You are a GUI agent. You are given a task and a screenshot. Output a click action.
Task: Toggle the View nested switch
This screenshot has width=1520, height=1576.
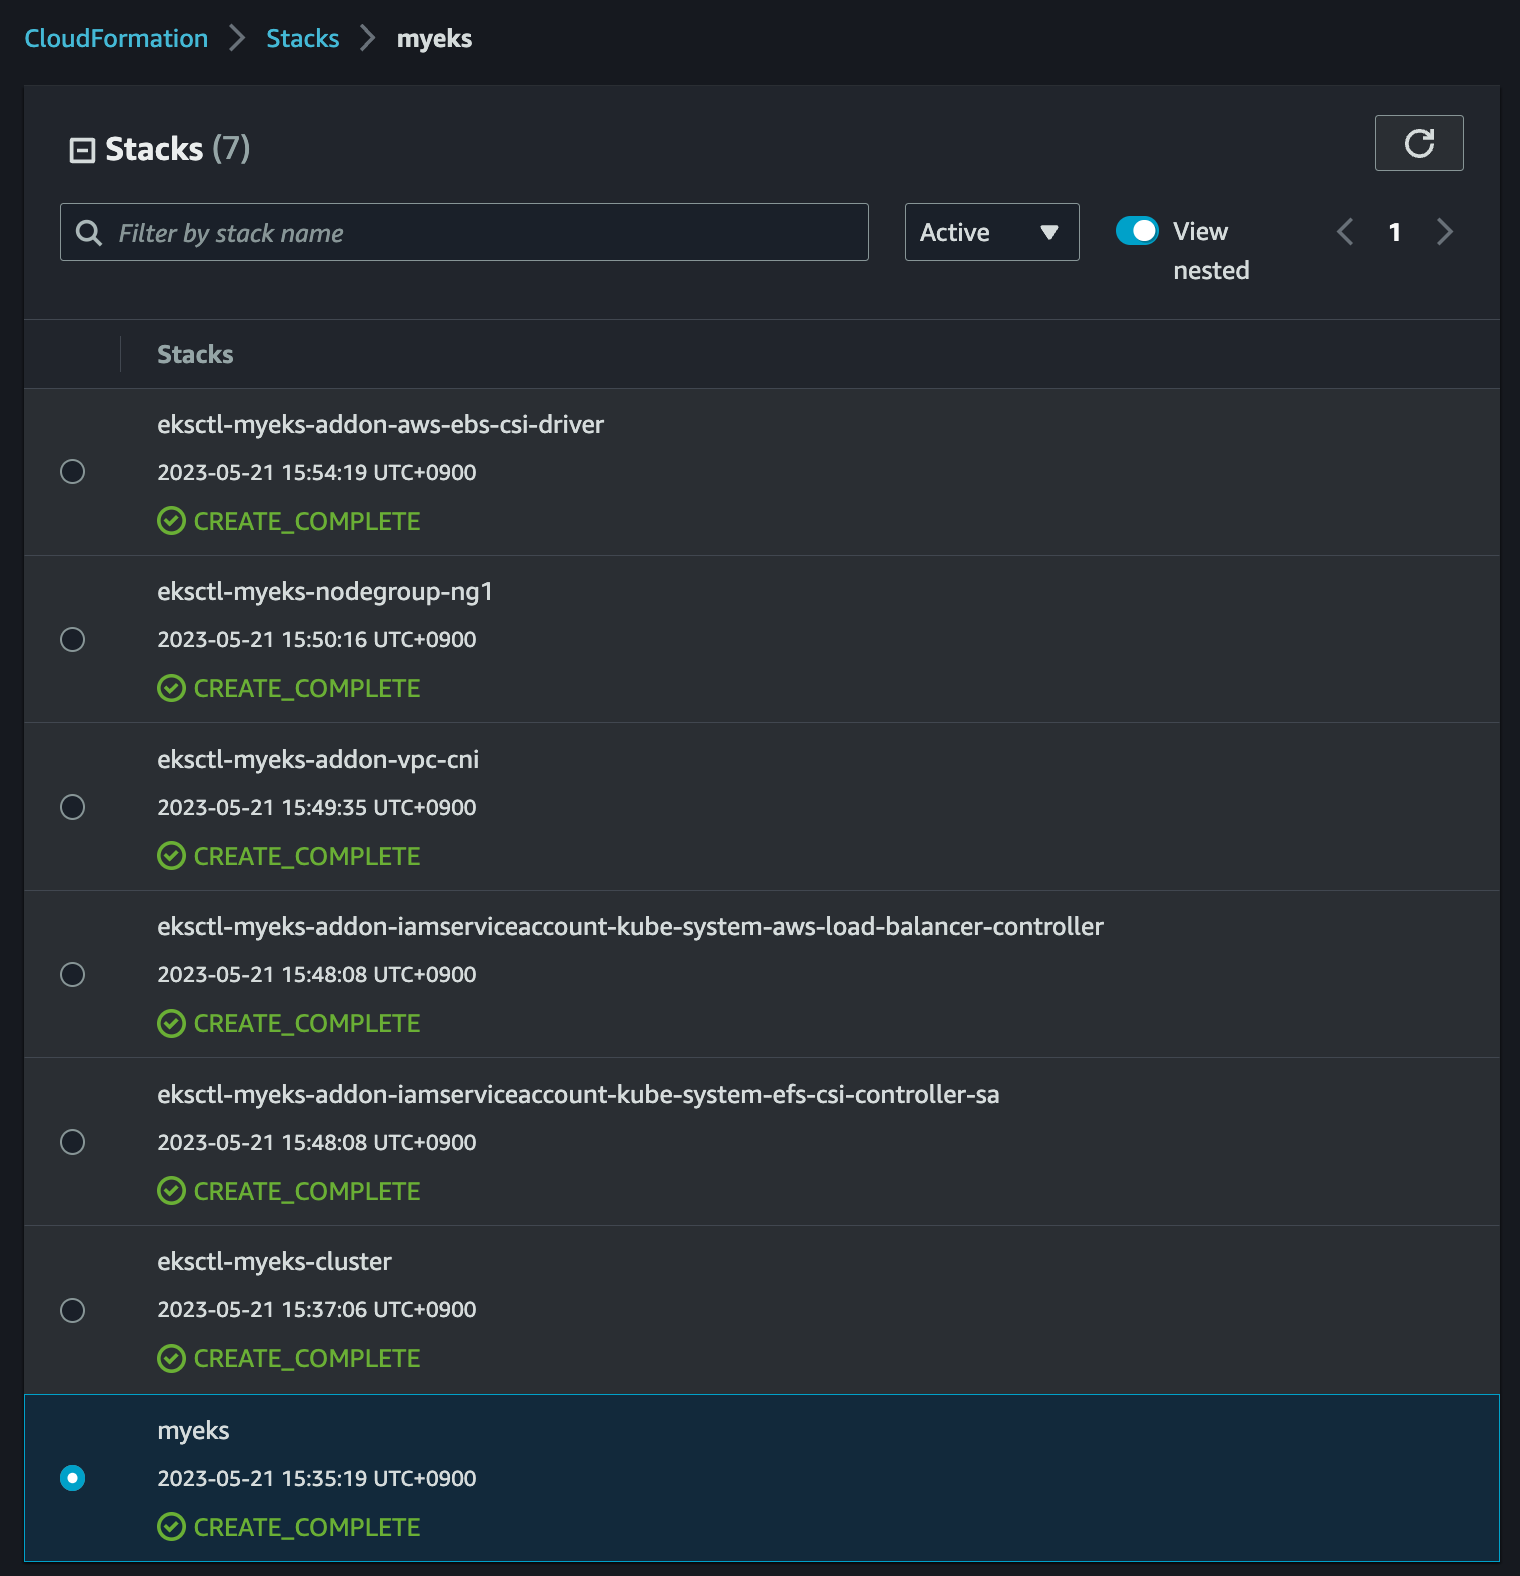pos(1137,231)
